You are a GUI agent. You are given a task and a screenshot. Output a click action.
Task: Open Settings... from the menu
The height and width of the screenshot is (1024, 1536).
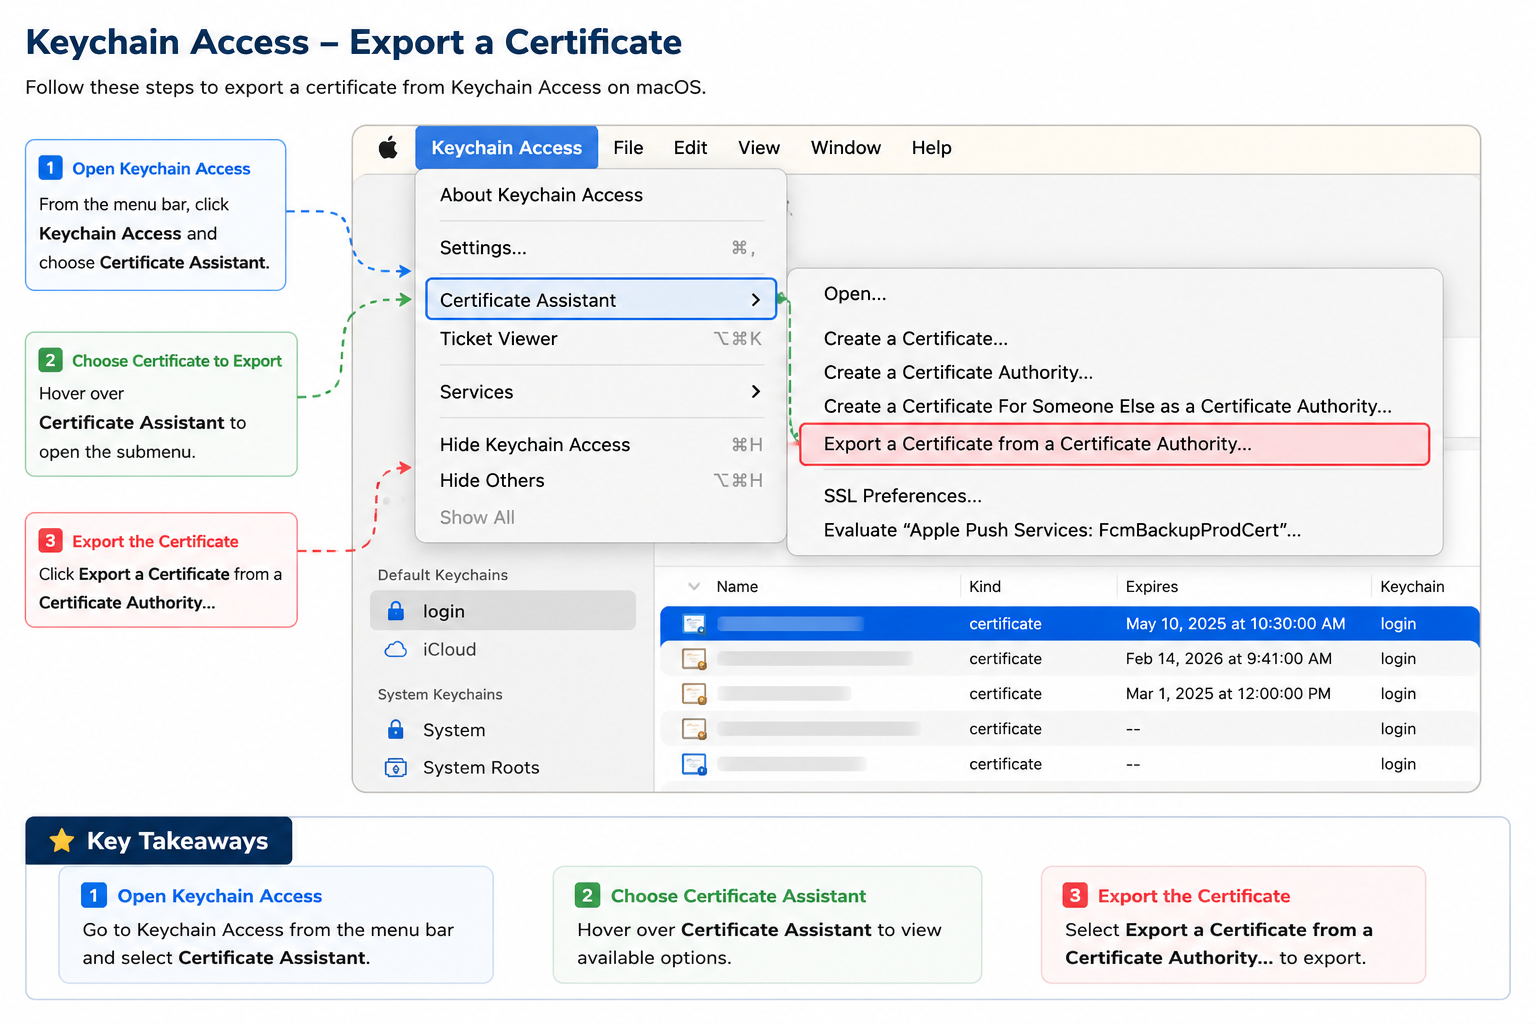coord(600,248)
